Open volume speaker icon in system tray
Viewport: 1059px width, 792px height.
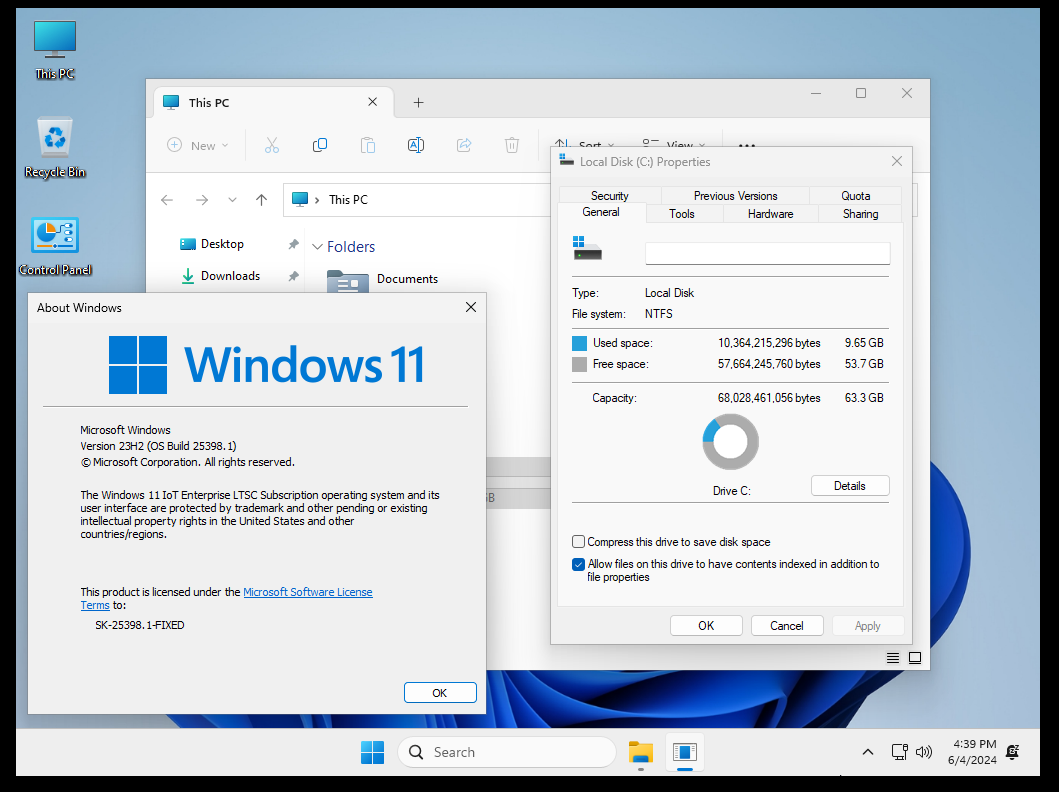pyautogui.click(x=923, y=752)
